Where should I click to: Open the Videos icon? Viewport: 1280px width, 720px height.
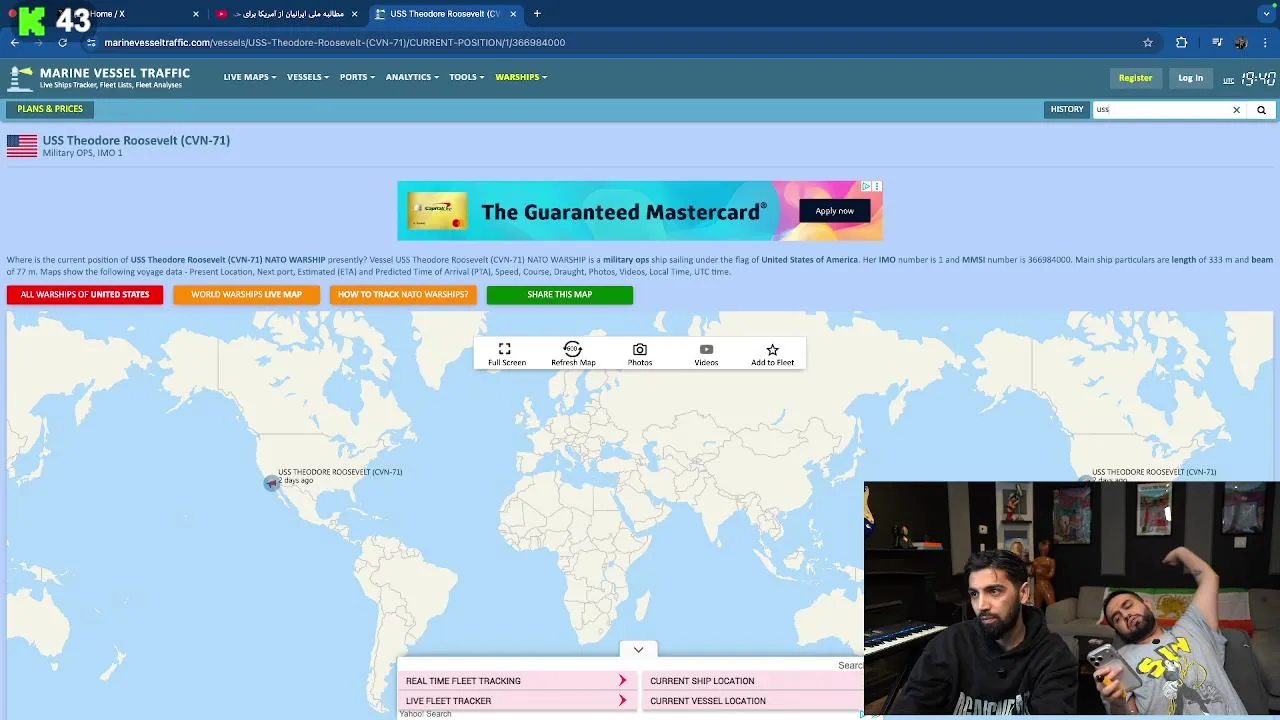point(706,349)
